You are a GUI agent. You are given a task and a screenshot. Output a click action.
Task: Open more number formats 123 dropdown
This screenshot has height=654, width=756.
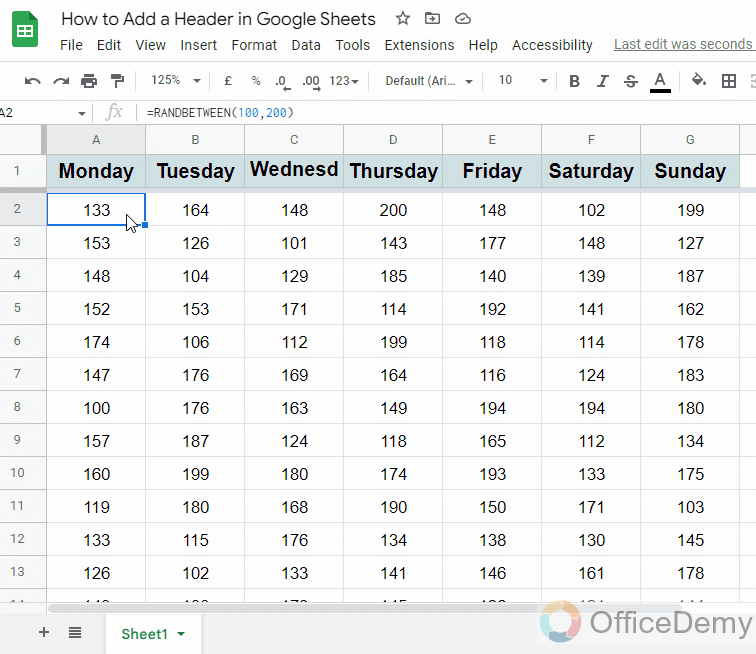coord(344,81)
